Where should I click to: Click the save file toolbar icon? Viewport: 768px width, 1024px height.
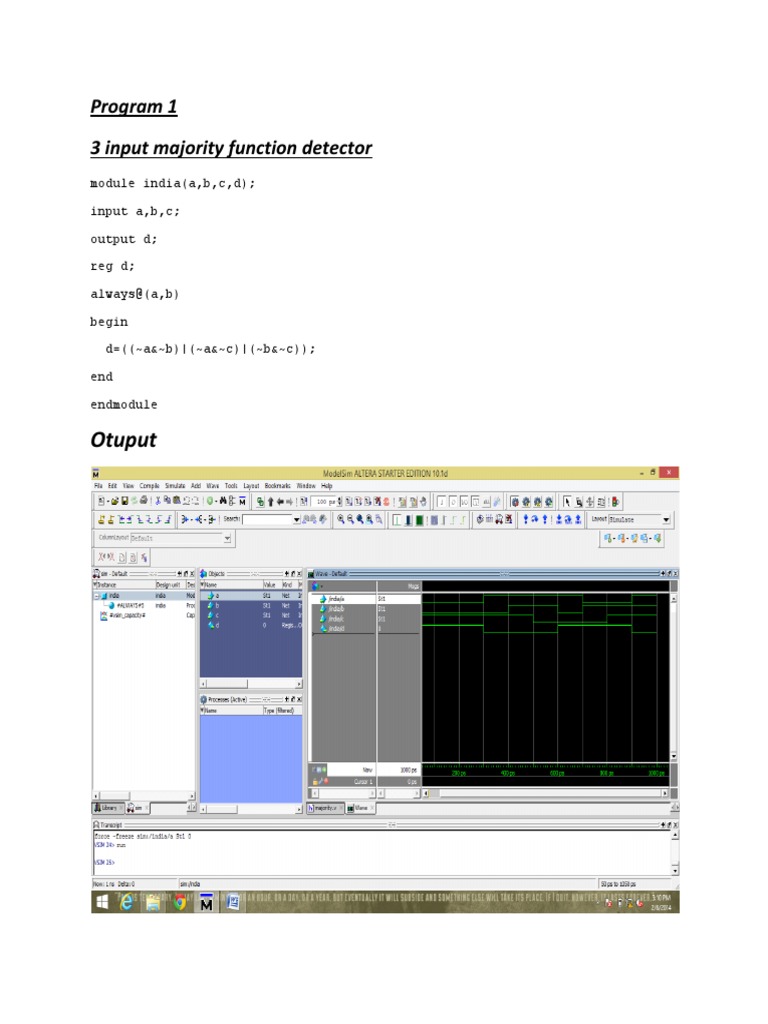point(125,502)
